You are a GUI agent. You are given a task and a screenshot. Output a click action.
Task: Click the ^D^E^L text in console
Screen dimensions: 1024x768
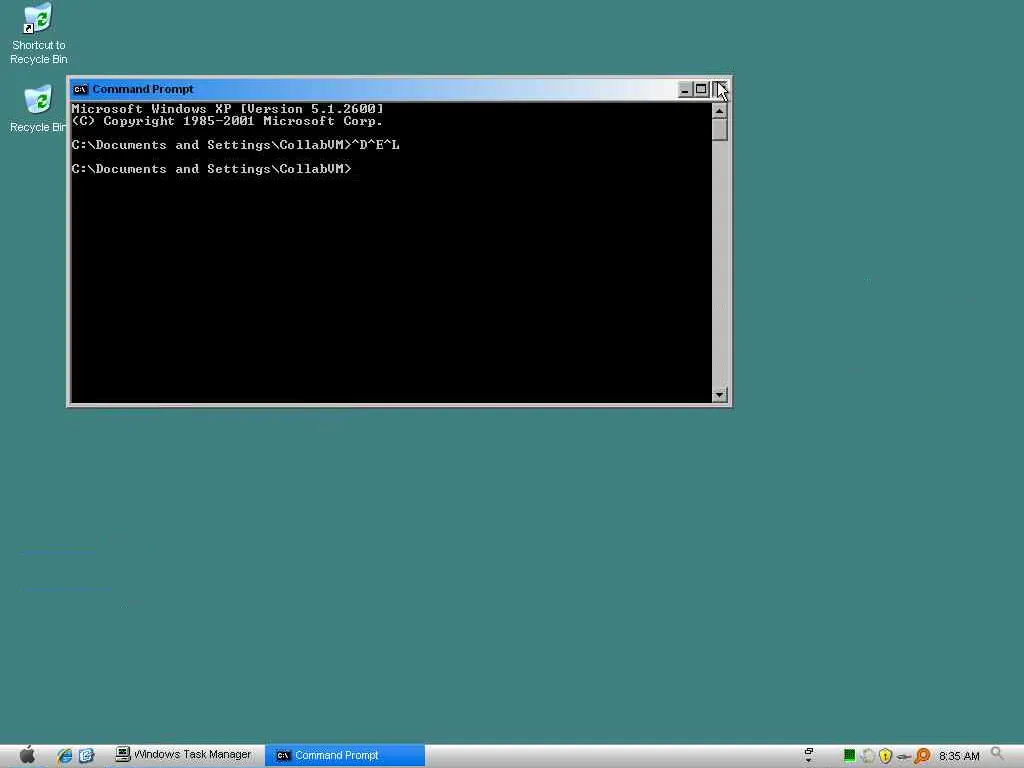pyautogui.click(x=376, y=145)
